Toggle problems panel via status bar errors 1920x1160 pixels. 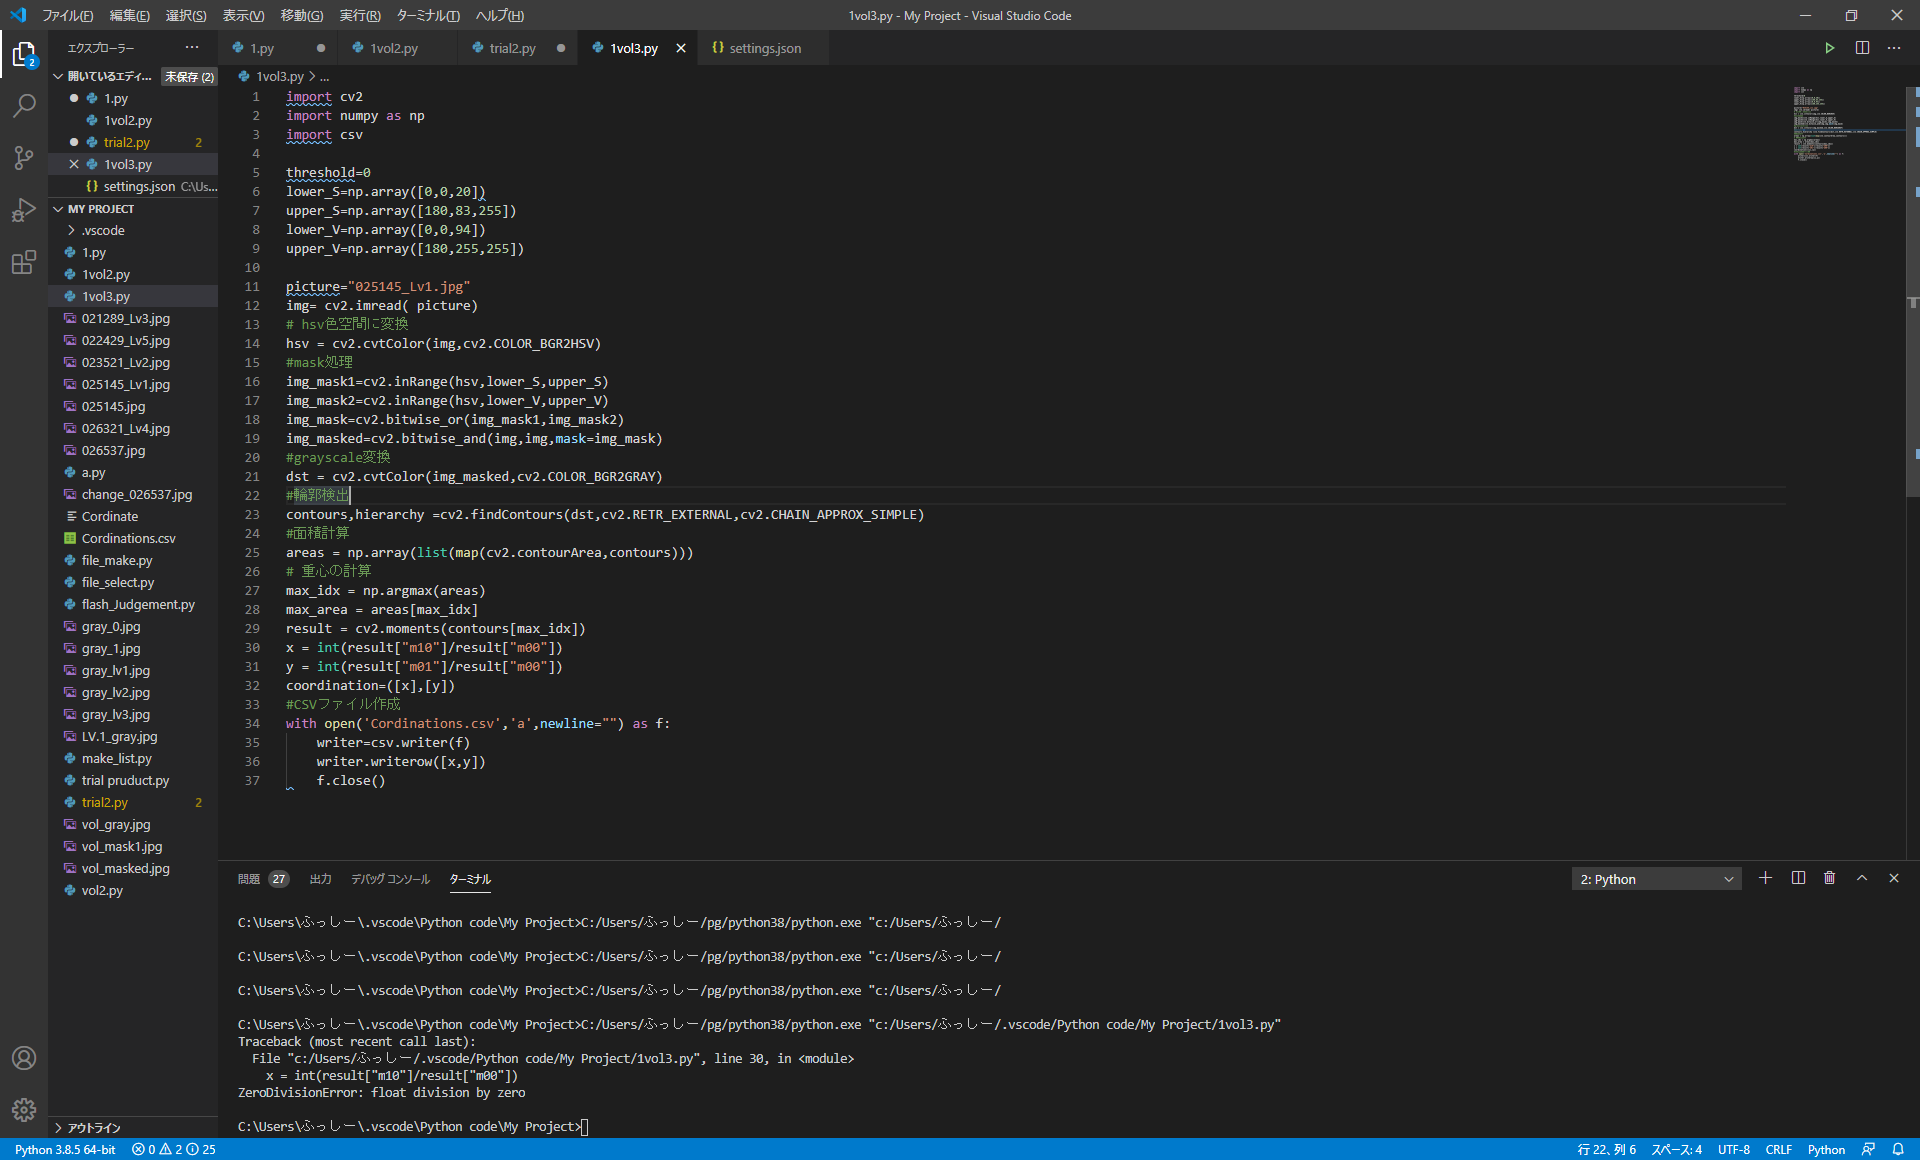[173, 1150]
